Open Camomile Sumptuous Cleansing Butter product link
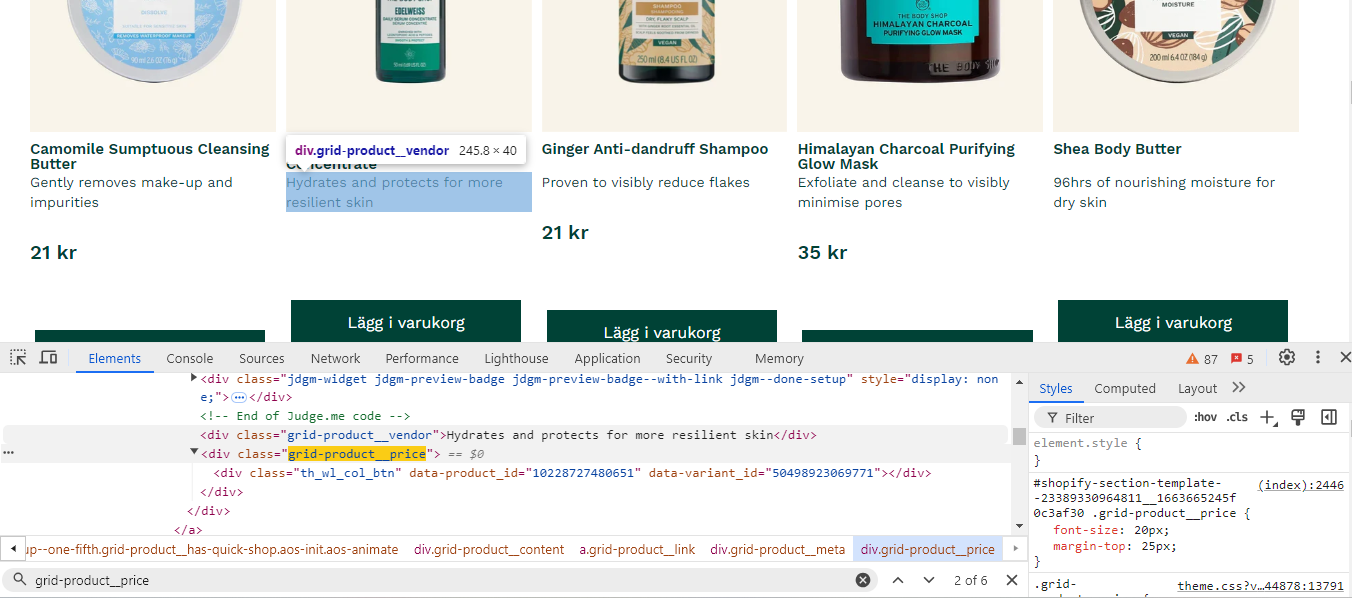1352x598 pixels. [150, 156]
